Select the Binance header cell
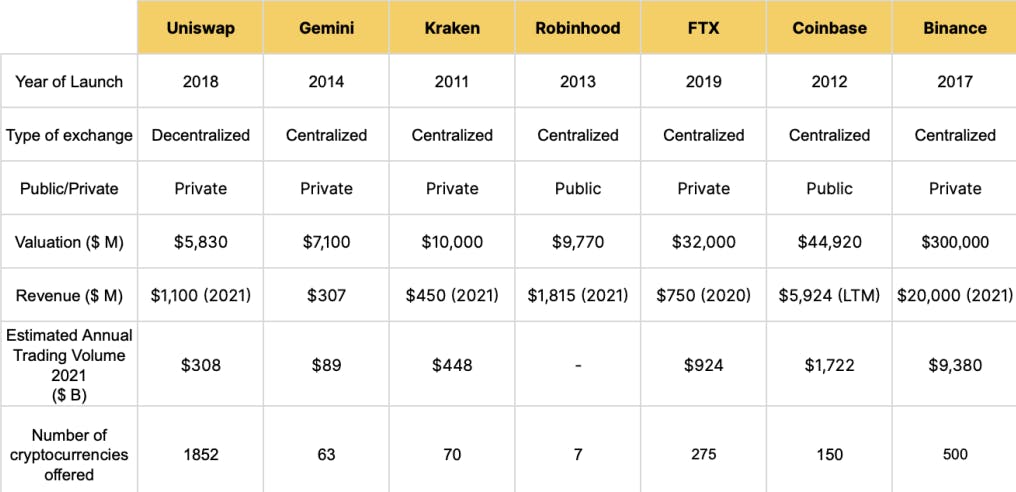The image size is (1016, 492). click(x=954, y=28)
